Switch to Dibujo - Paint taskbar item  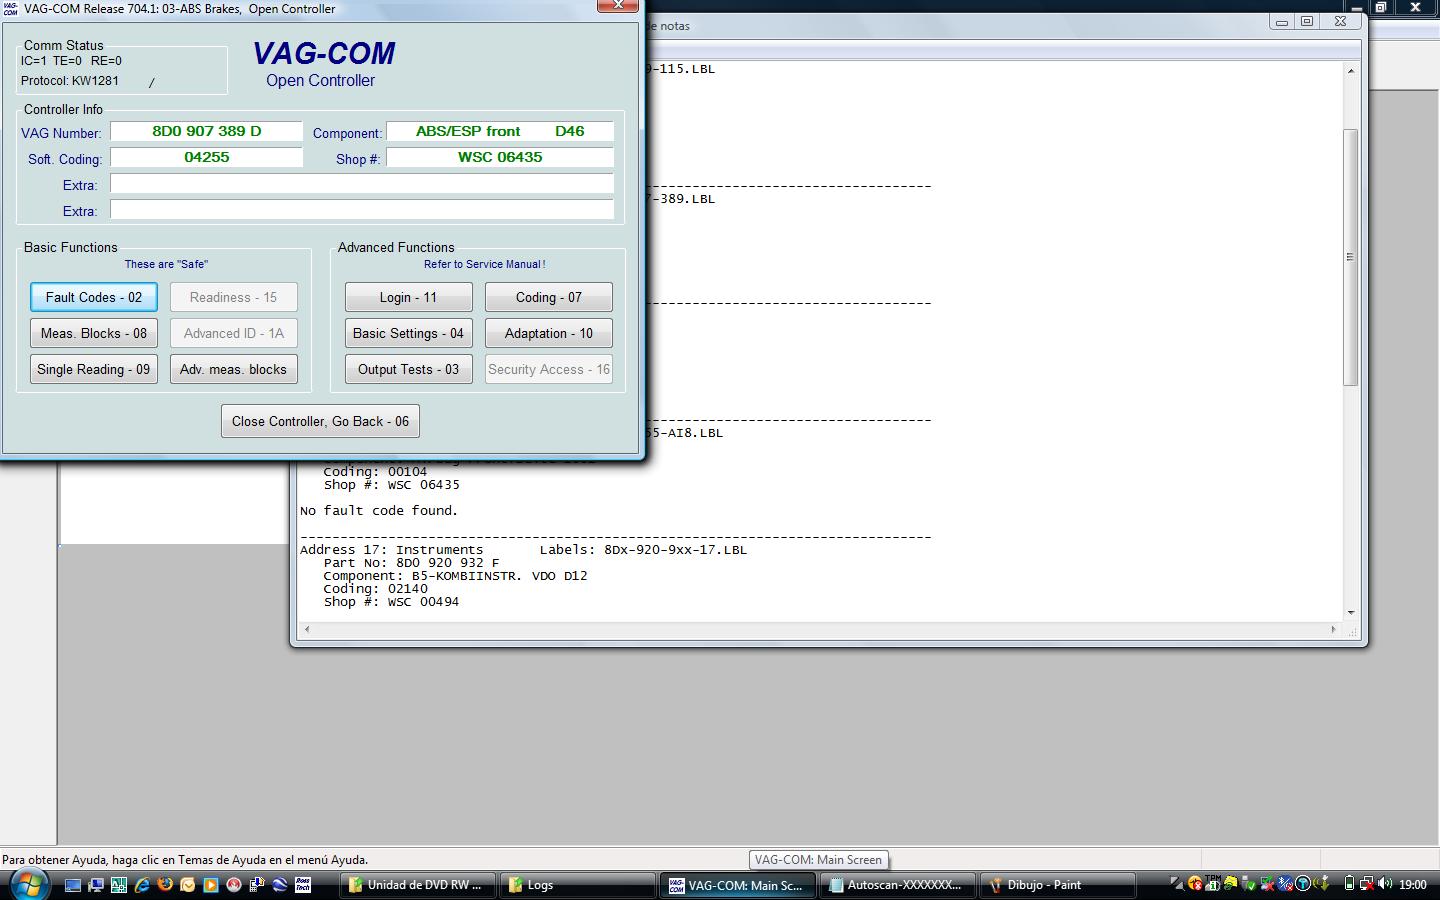[1057, 885]
